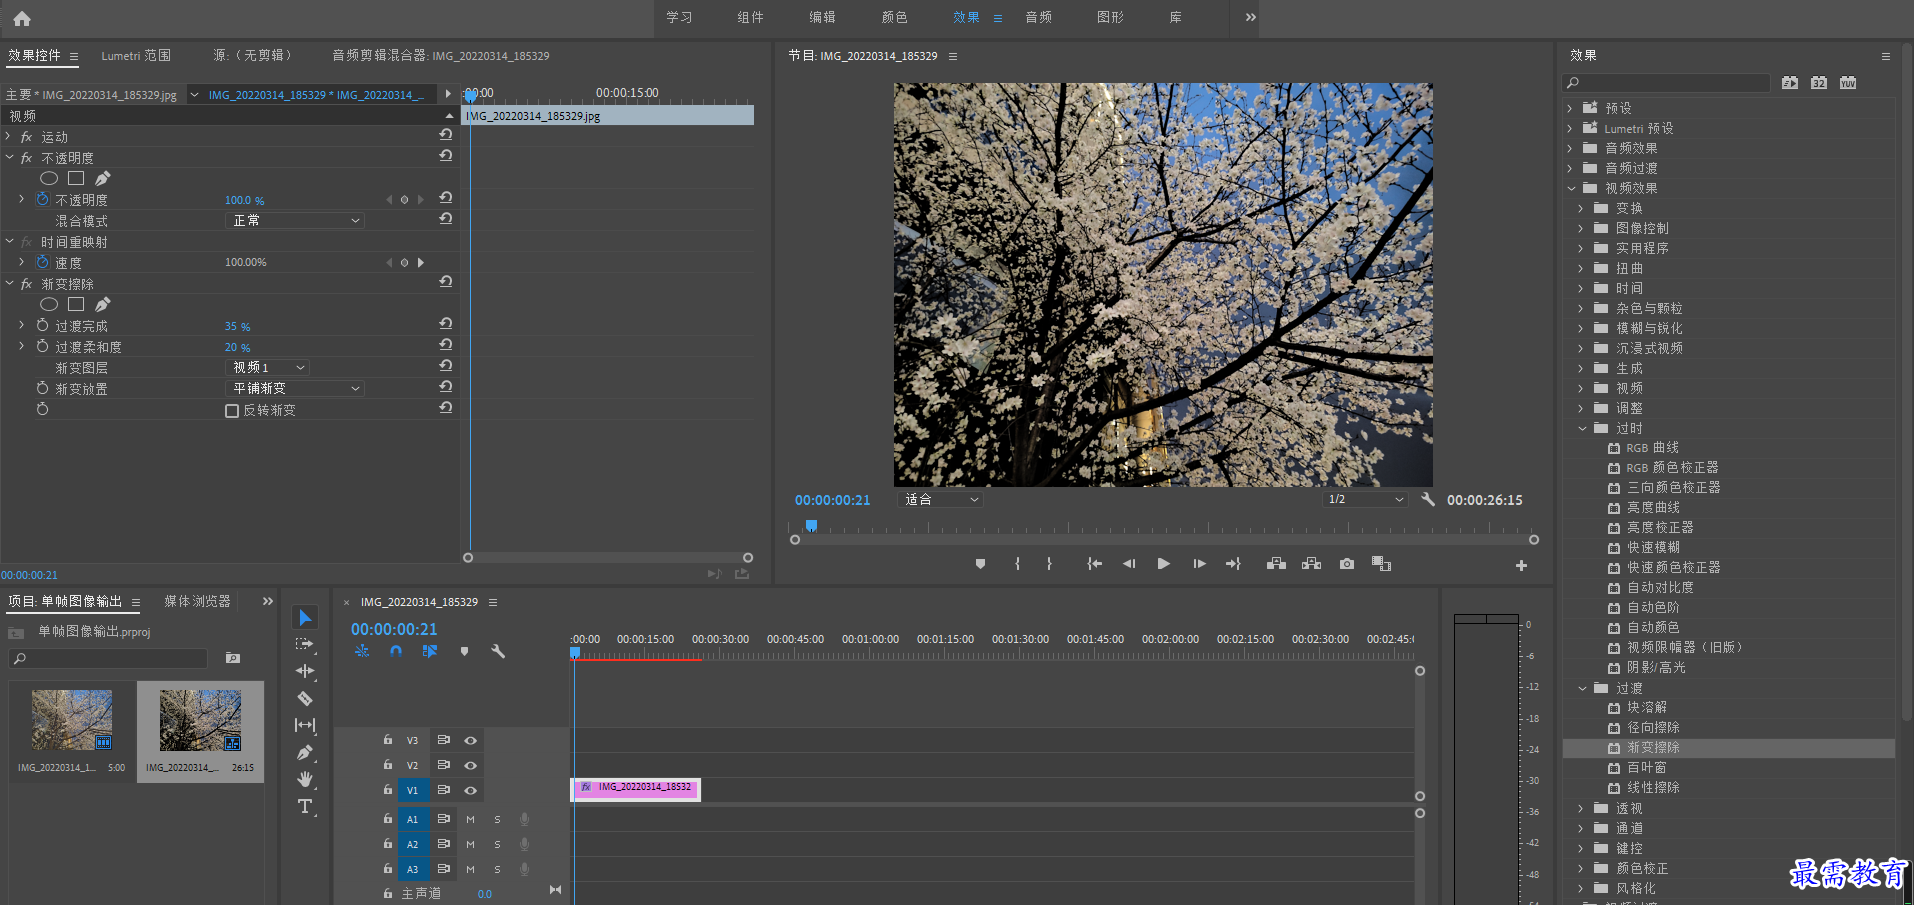Screen dimensions: 1914x905
Task: Solo track A2
Action: (x=497, y=844)
